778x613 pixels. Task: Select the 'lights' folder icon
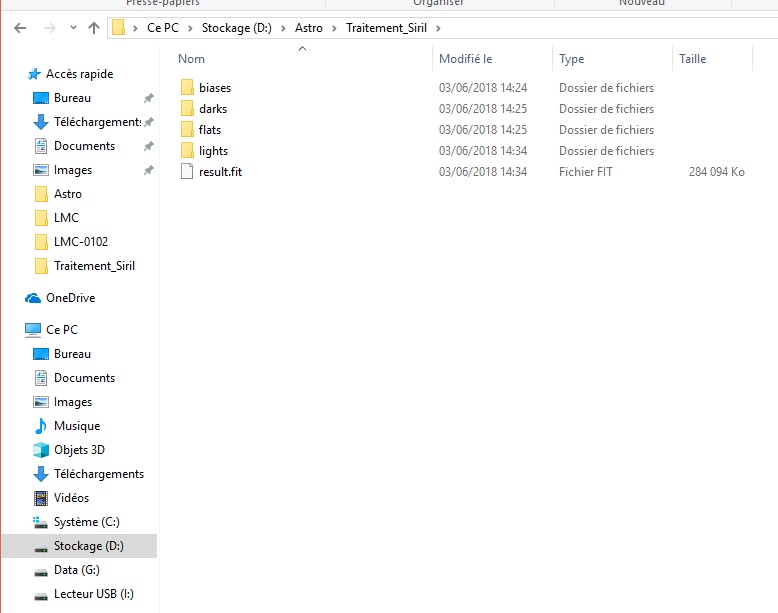coord(187,150)
